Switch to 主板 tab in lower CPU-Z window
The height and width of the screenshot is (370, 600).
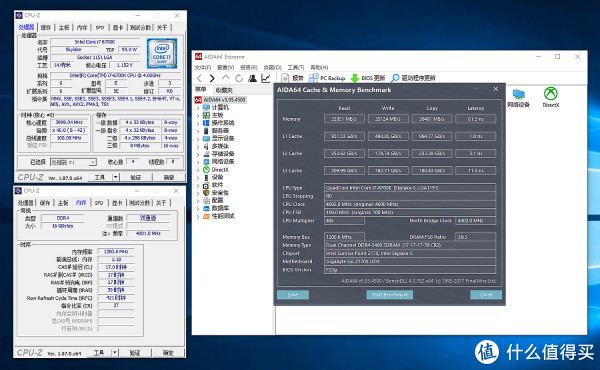click(63, 203)
